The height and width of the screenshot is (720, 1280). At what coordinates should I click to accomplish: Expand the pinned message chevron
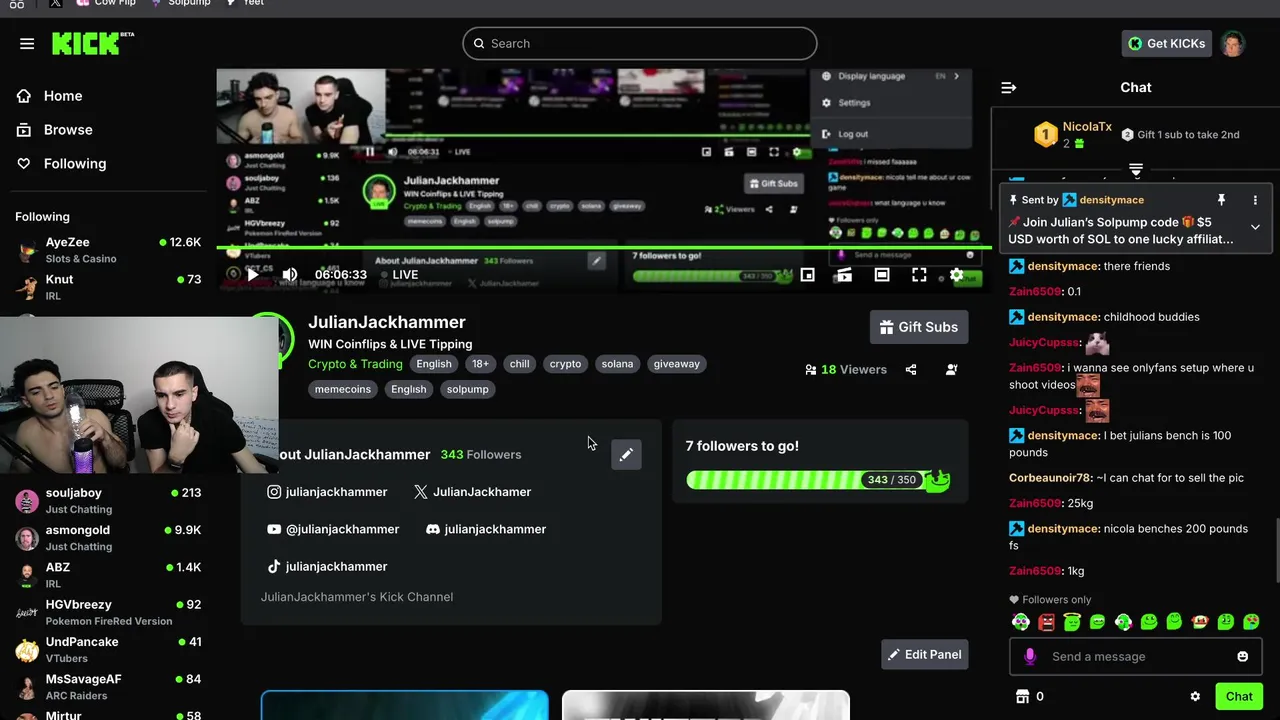(1255, 227)
